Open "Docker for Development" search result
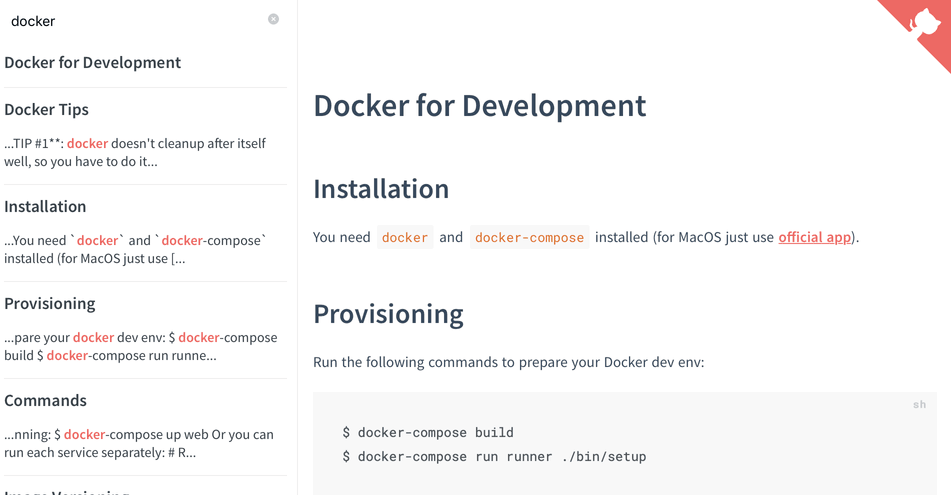This screenshot has height=495, width=951. 93,62
